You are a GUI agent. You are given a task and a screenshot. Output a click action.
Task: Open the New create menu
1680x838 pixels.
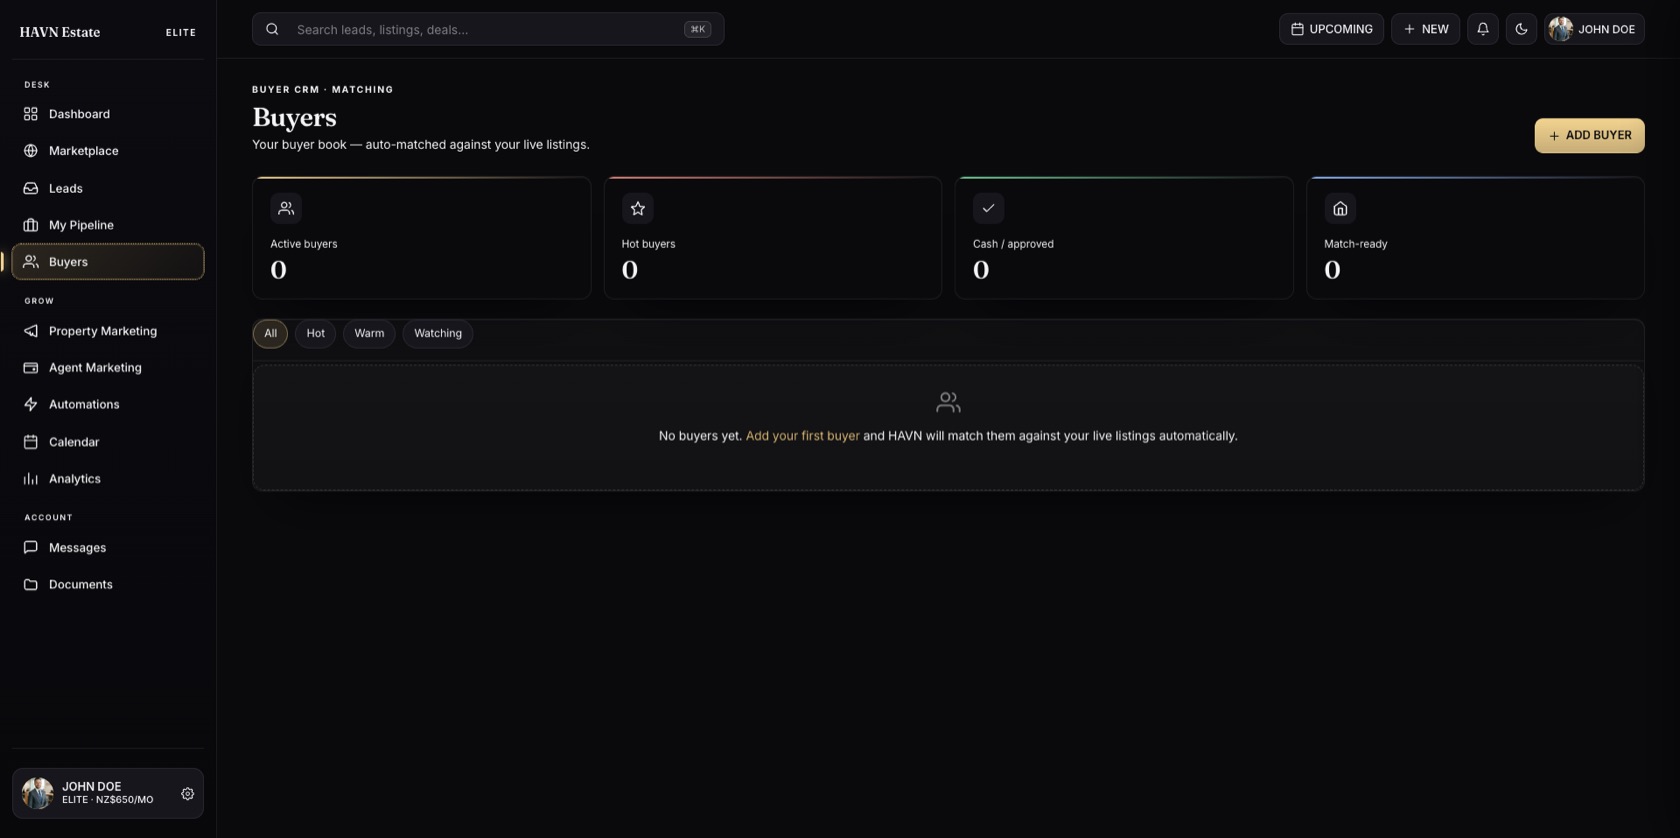point(1425,29)
